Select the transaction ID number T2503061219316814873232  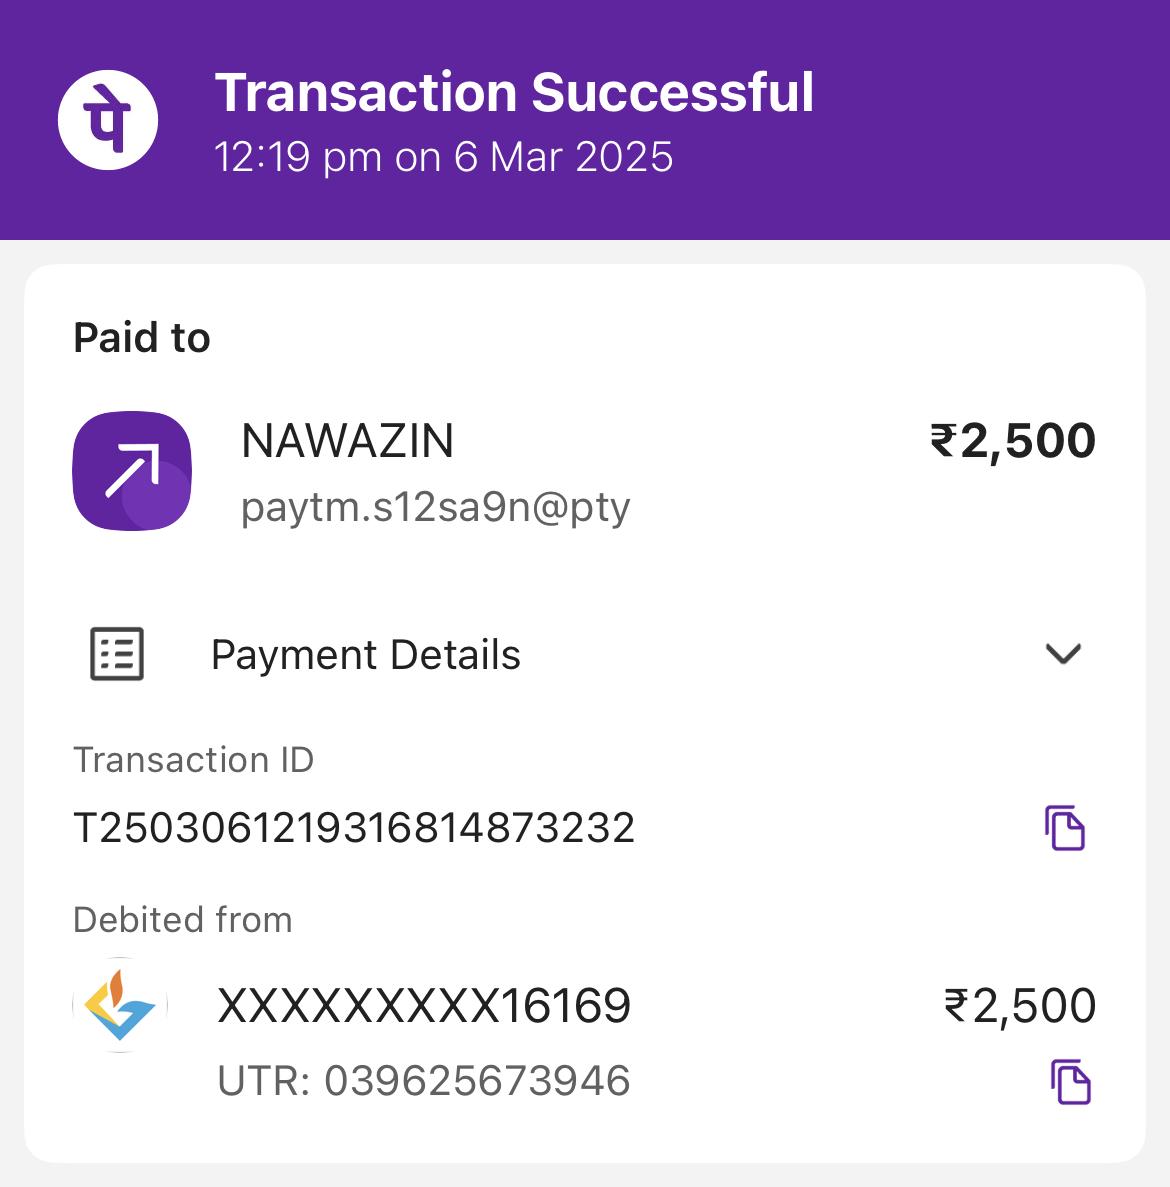pyautogui.click(x=354, y=828)
